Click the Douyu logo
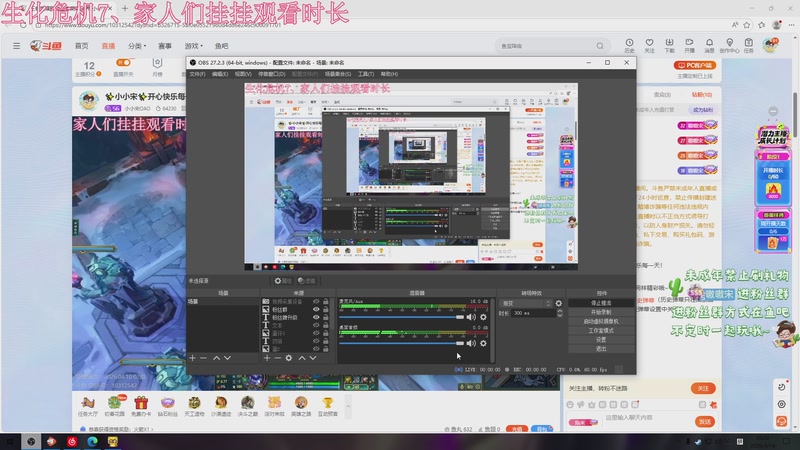Image resolution: width=800 pixels, height=450 pixels. tap(46, 46)
